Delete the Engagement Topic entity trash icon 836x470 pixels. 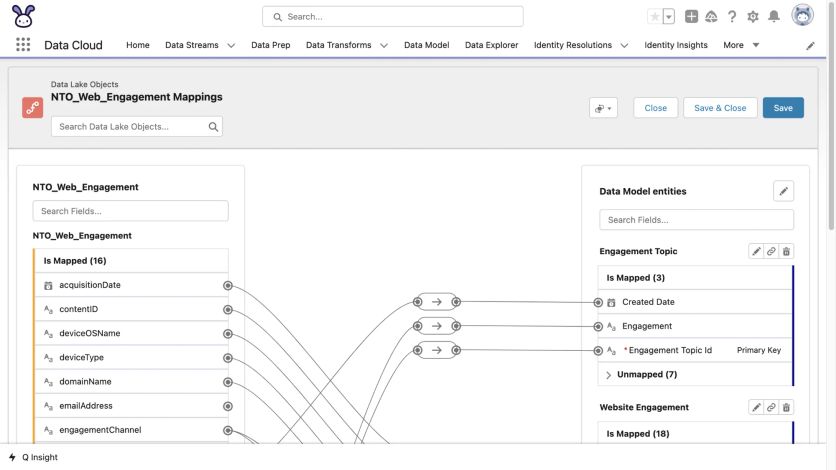tap(786, 252)
